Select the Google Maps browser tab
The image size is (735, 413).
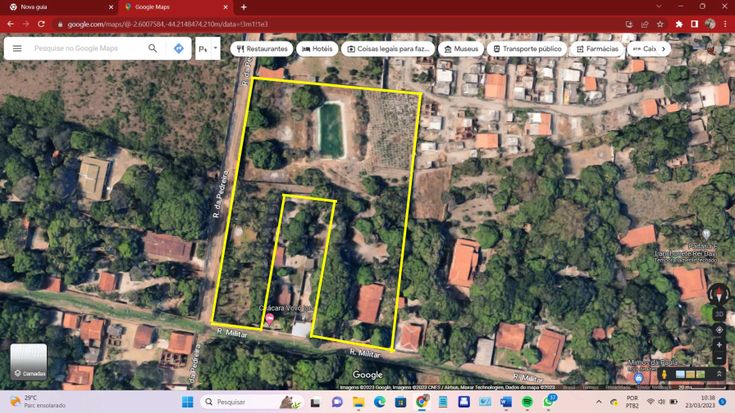[174, 7]
